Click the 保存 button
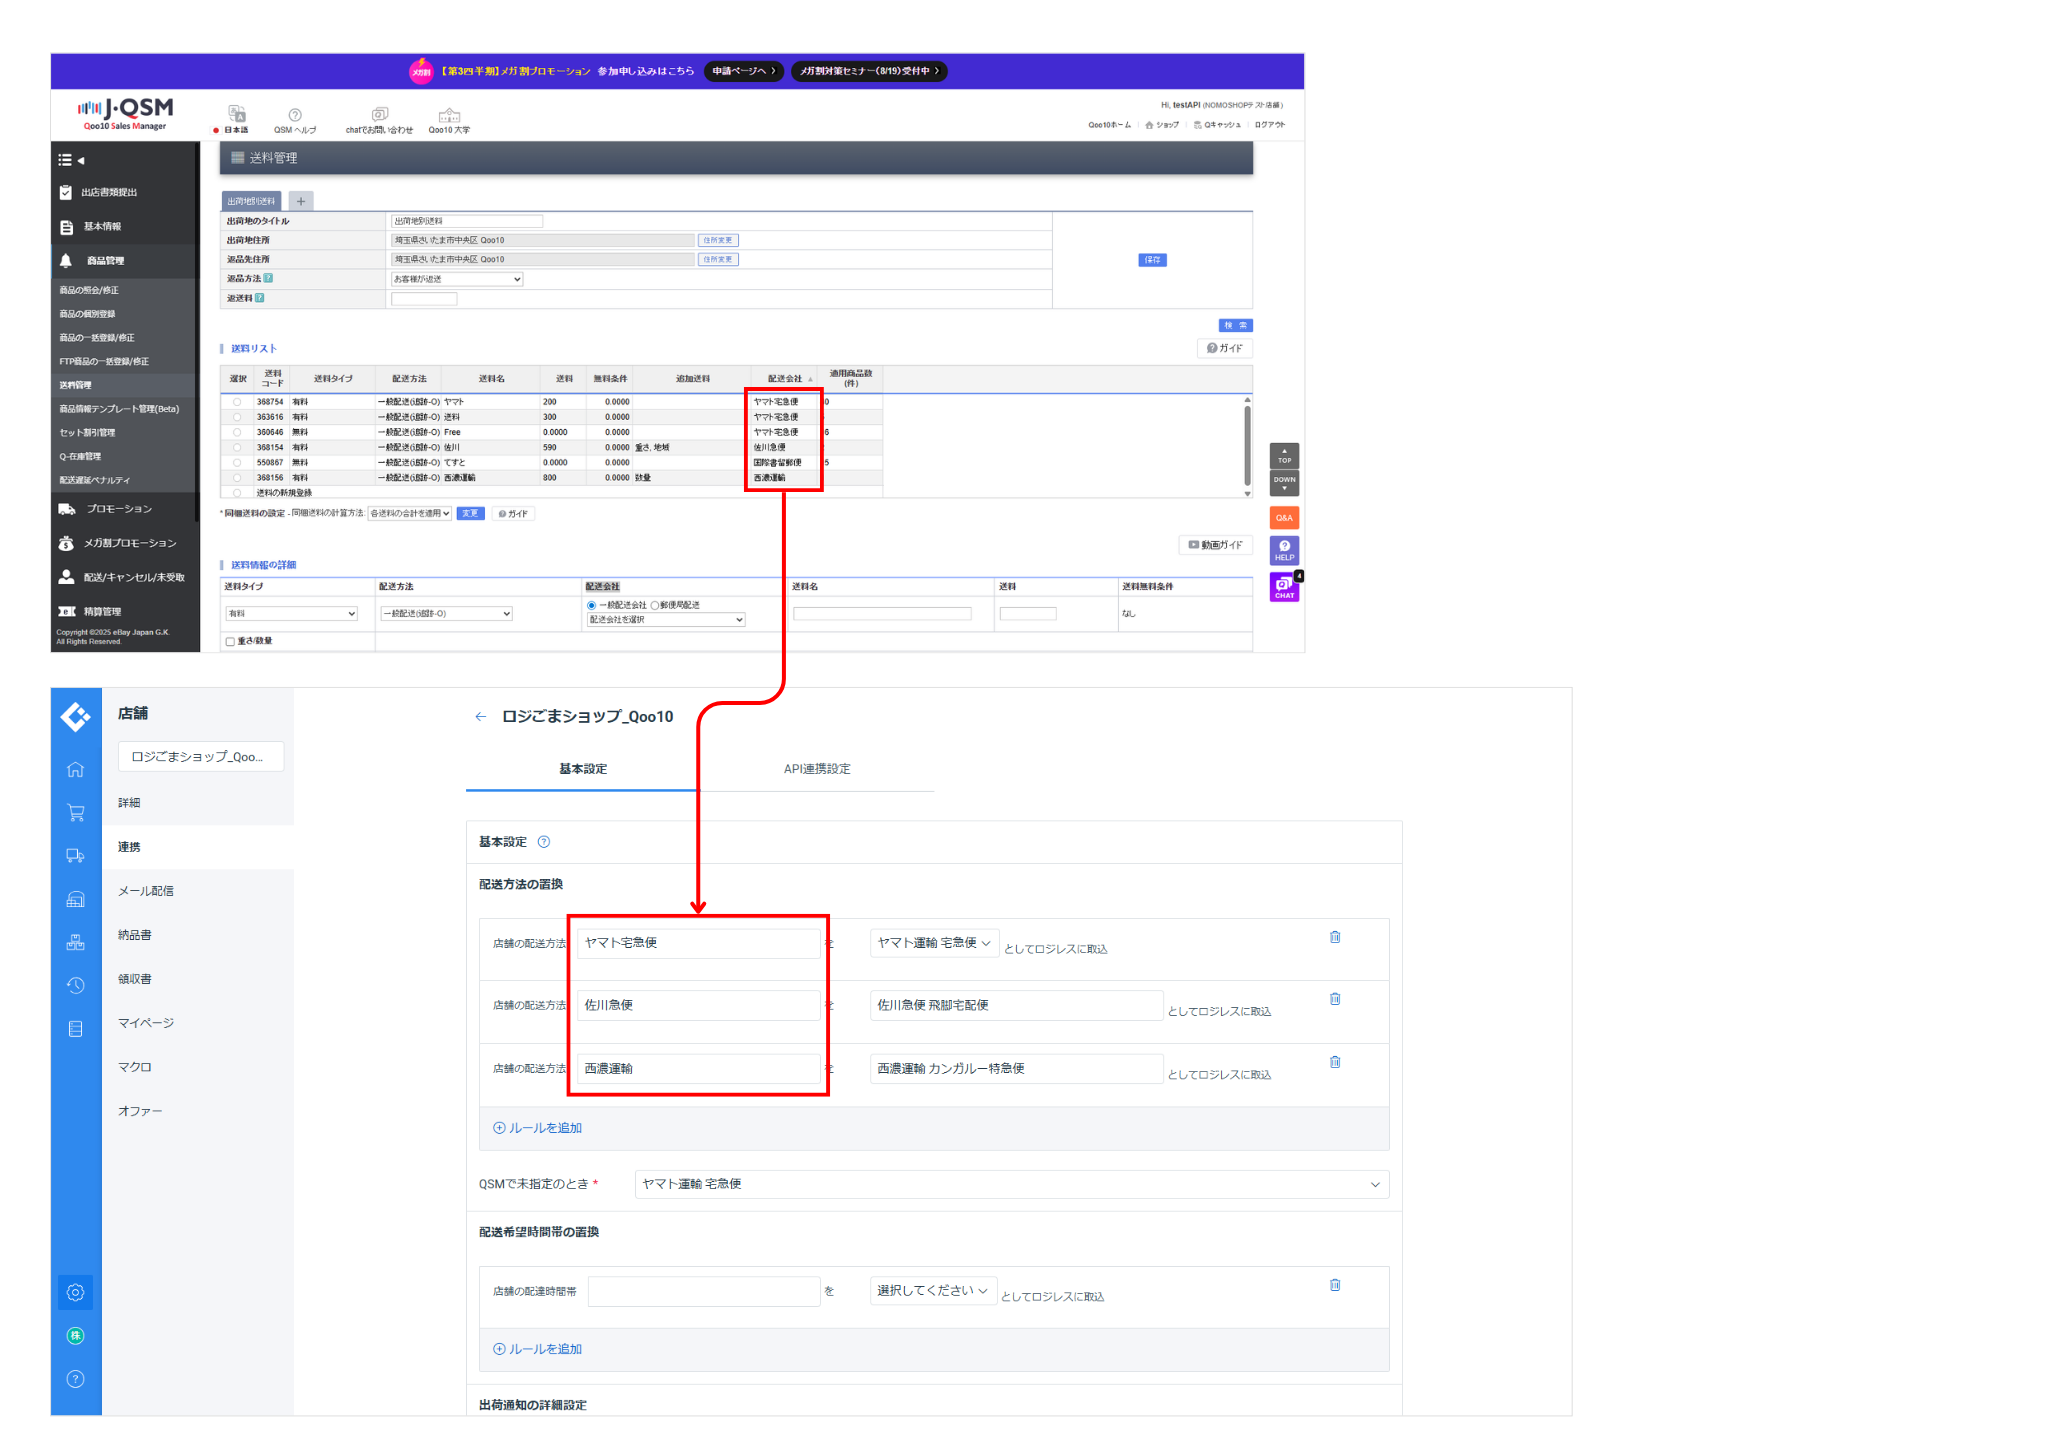The image size is (2048, 1448). [x=1152, y=260]
